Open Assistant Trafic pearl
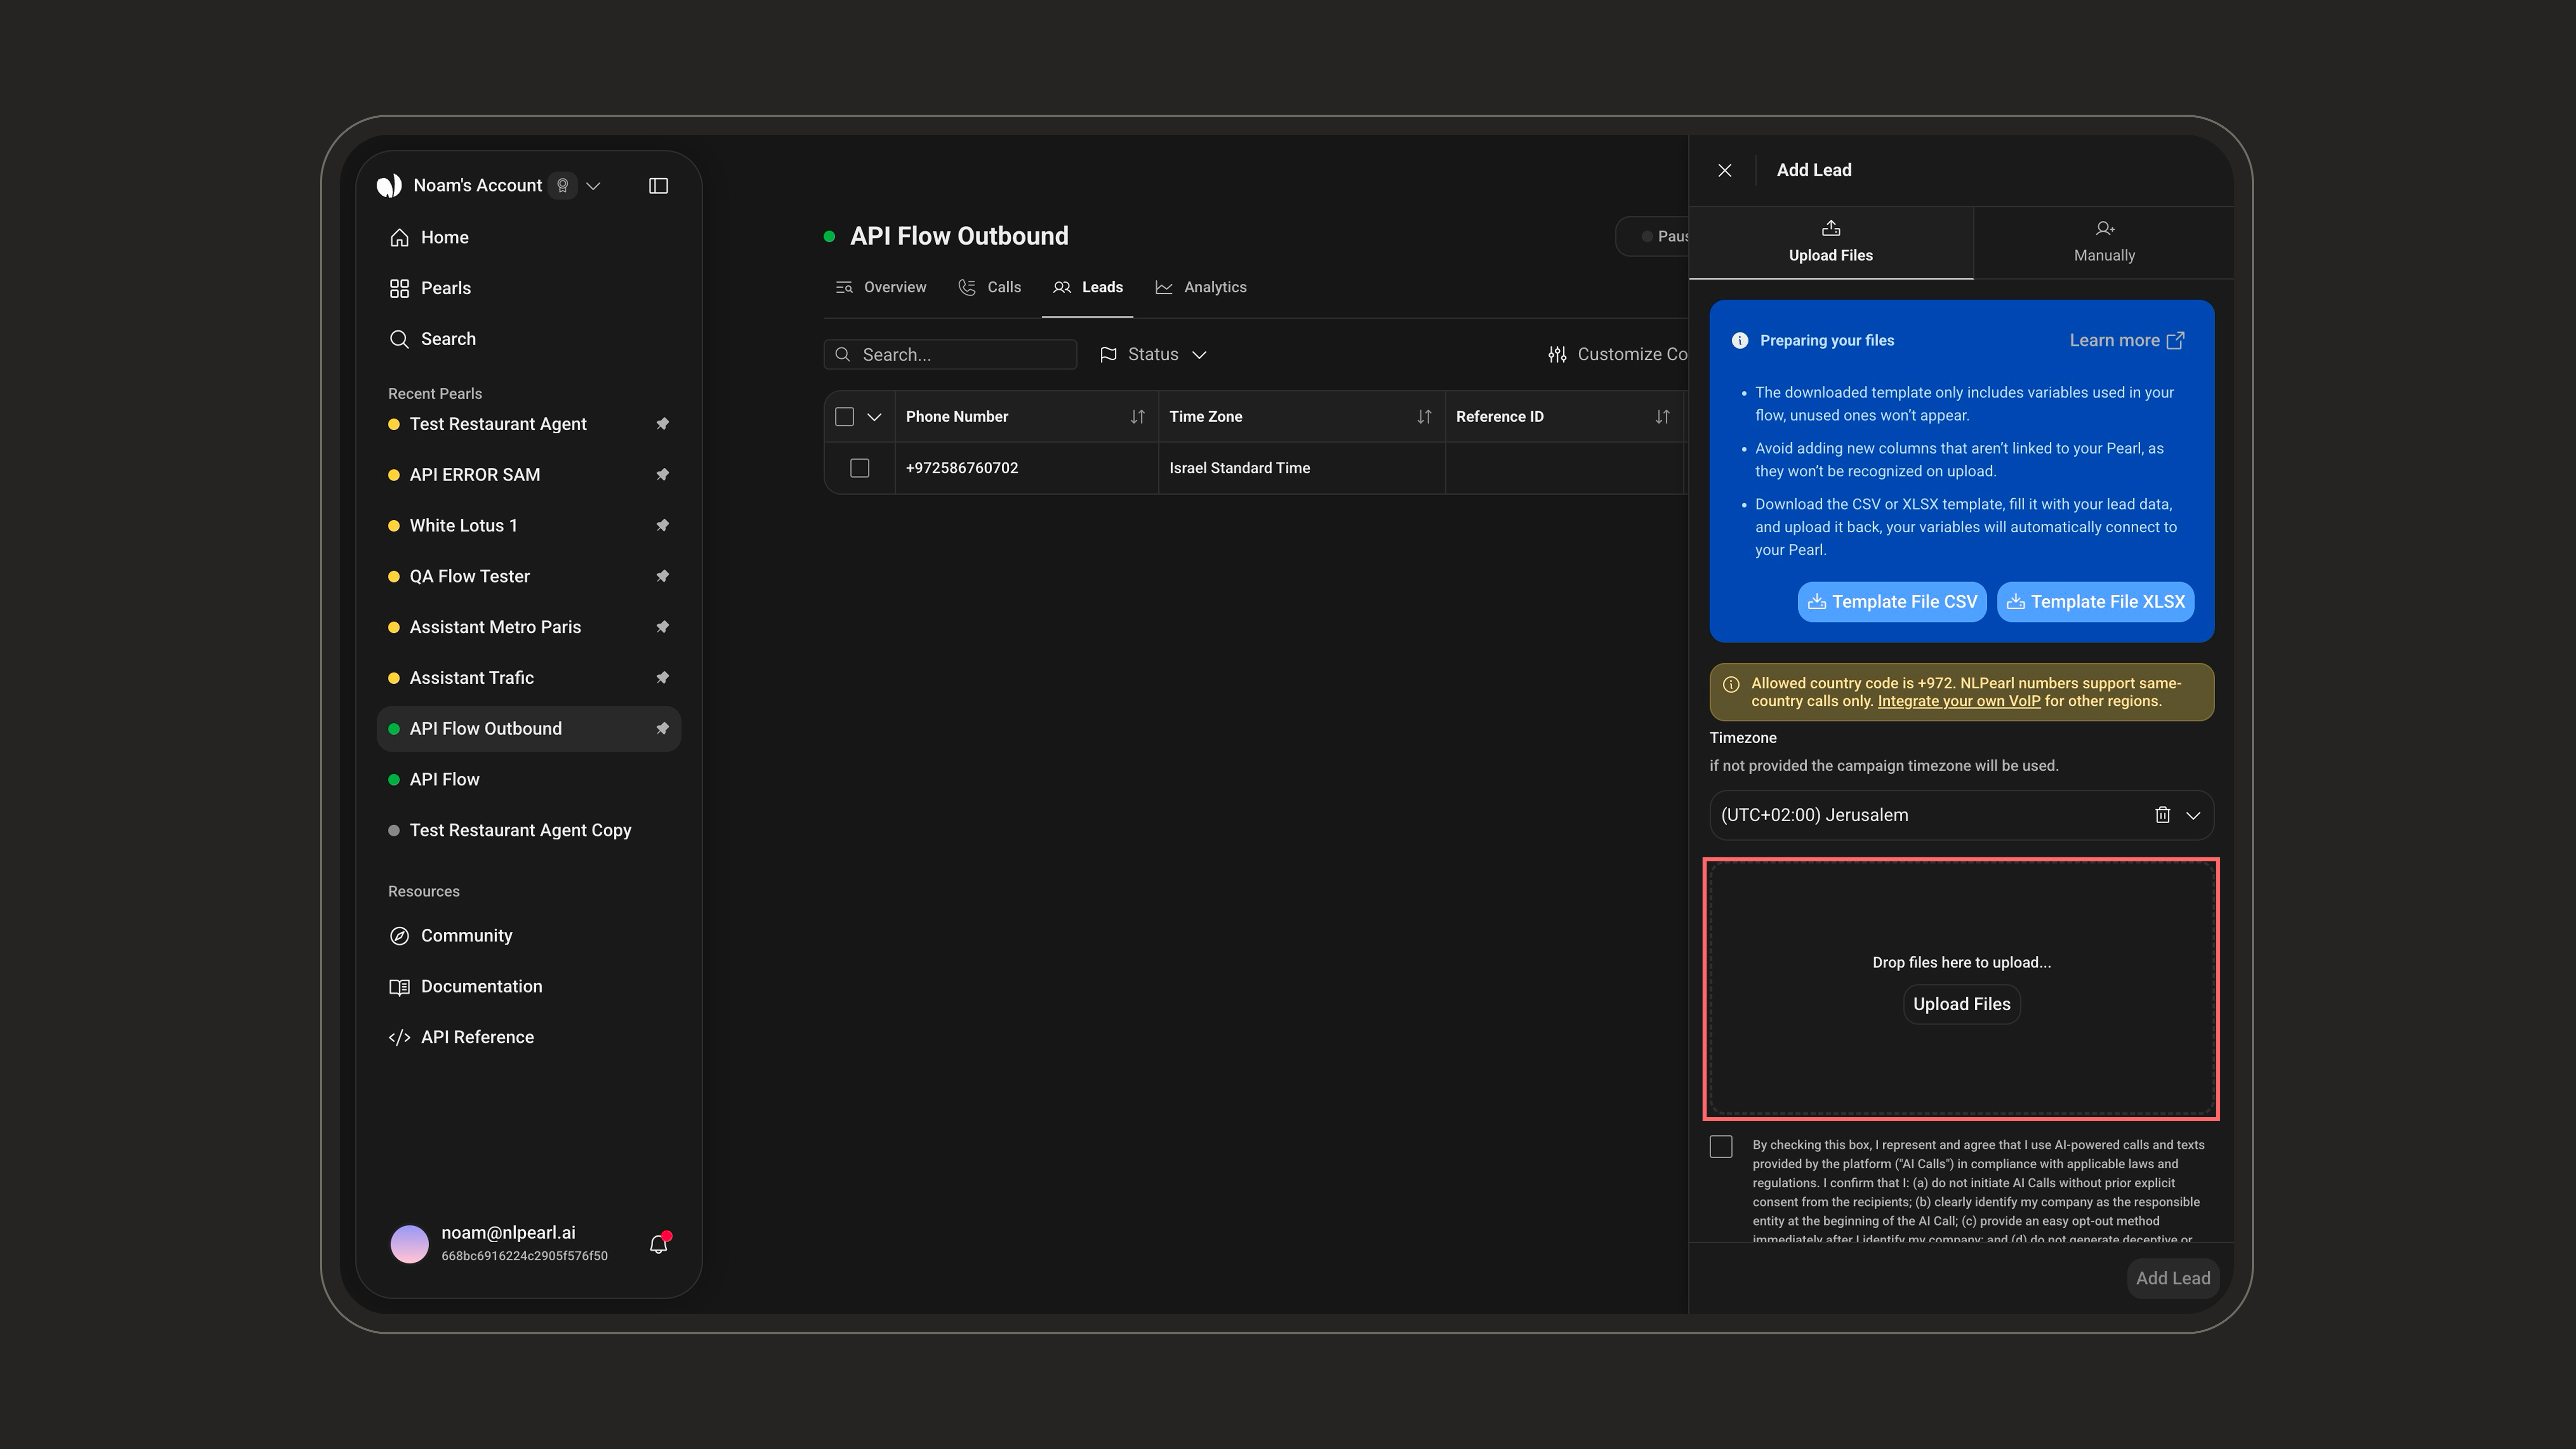The height and width of the screenshot is (1449, 2576). [x=471, y=678]
